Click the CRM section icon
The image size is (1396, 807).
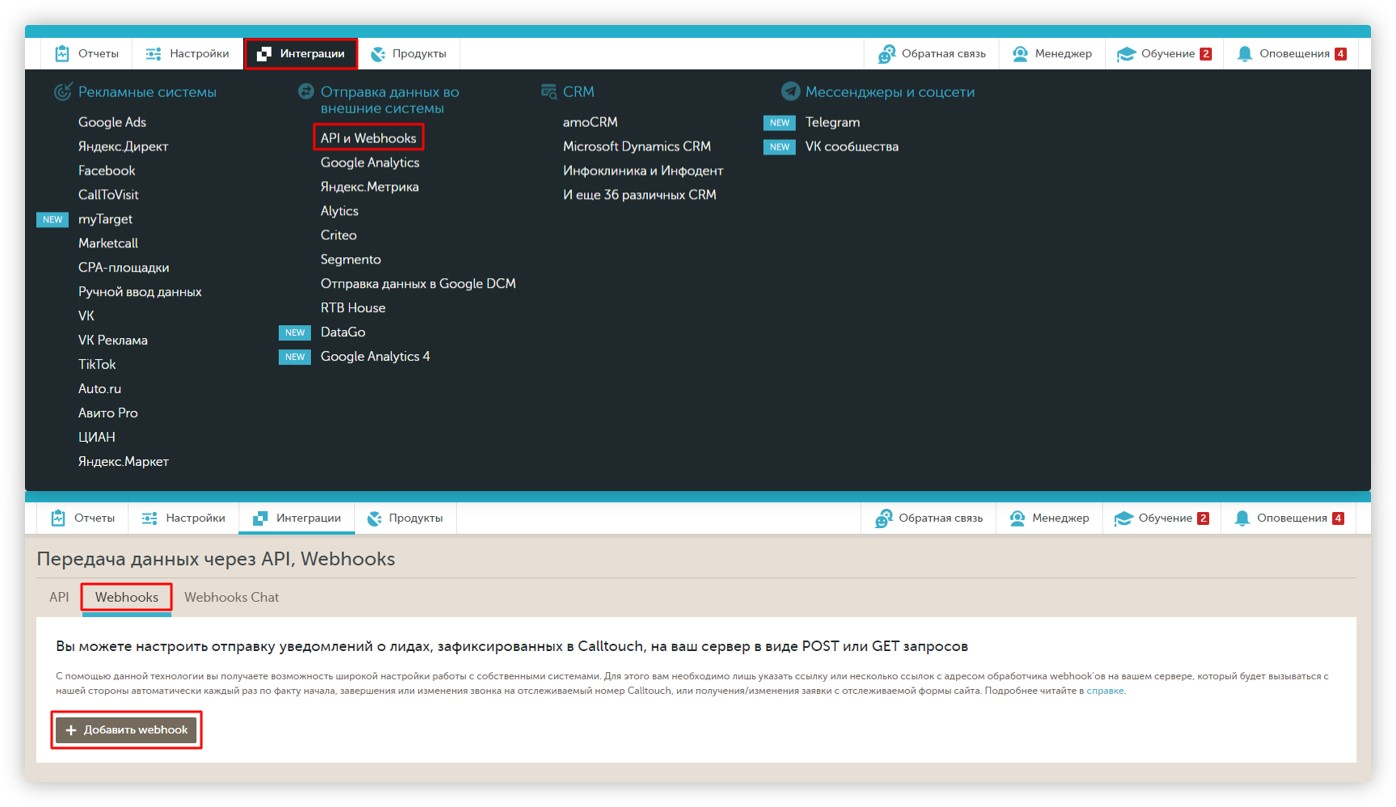click(549, 92)
